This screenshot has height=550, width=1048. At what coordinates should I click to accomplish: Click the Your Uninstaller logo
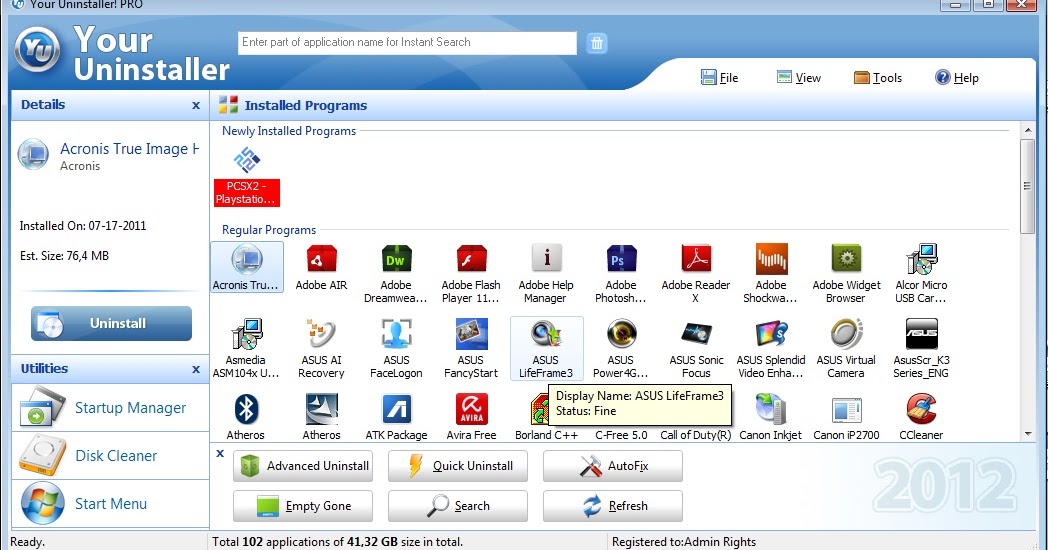coord(37,49)
